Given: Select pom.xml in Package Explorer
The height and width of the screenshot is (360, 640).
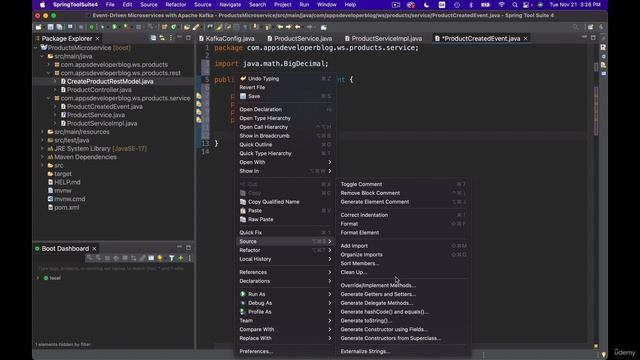Looking at the screenshot, I should click(67, 207).
